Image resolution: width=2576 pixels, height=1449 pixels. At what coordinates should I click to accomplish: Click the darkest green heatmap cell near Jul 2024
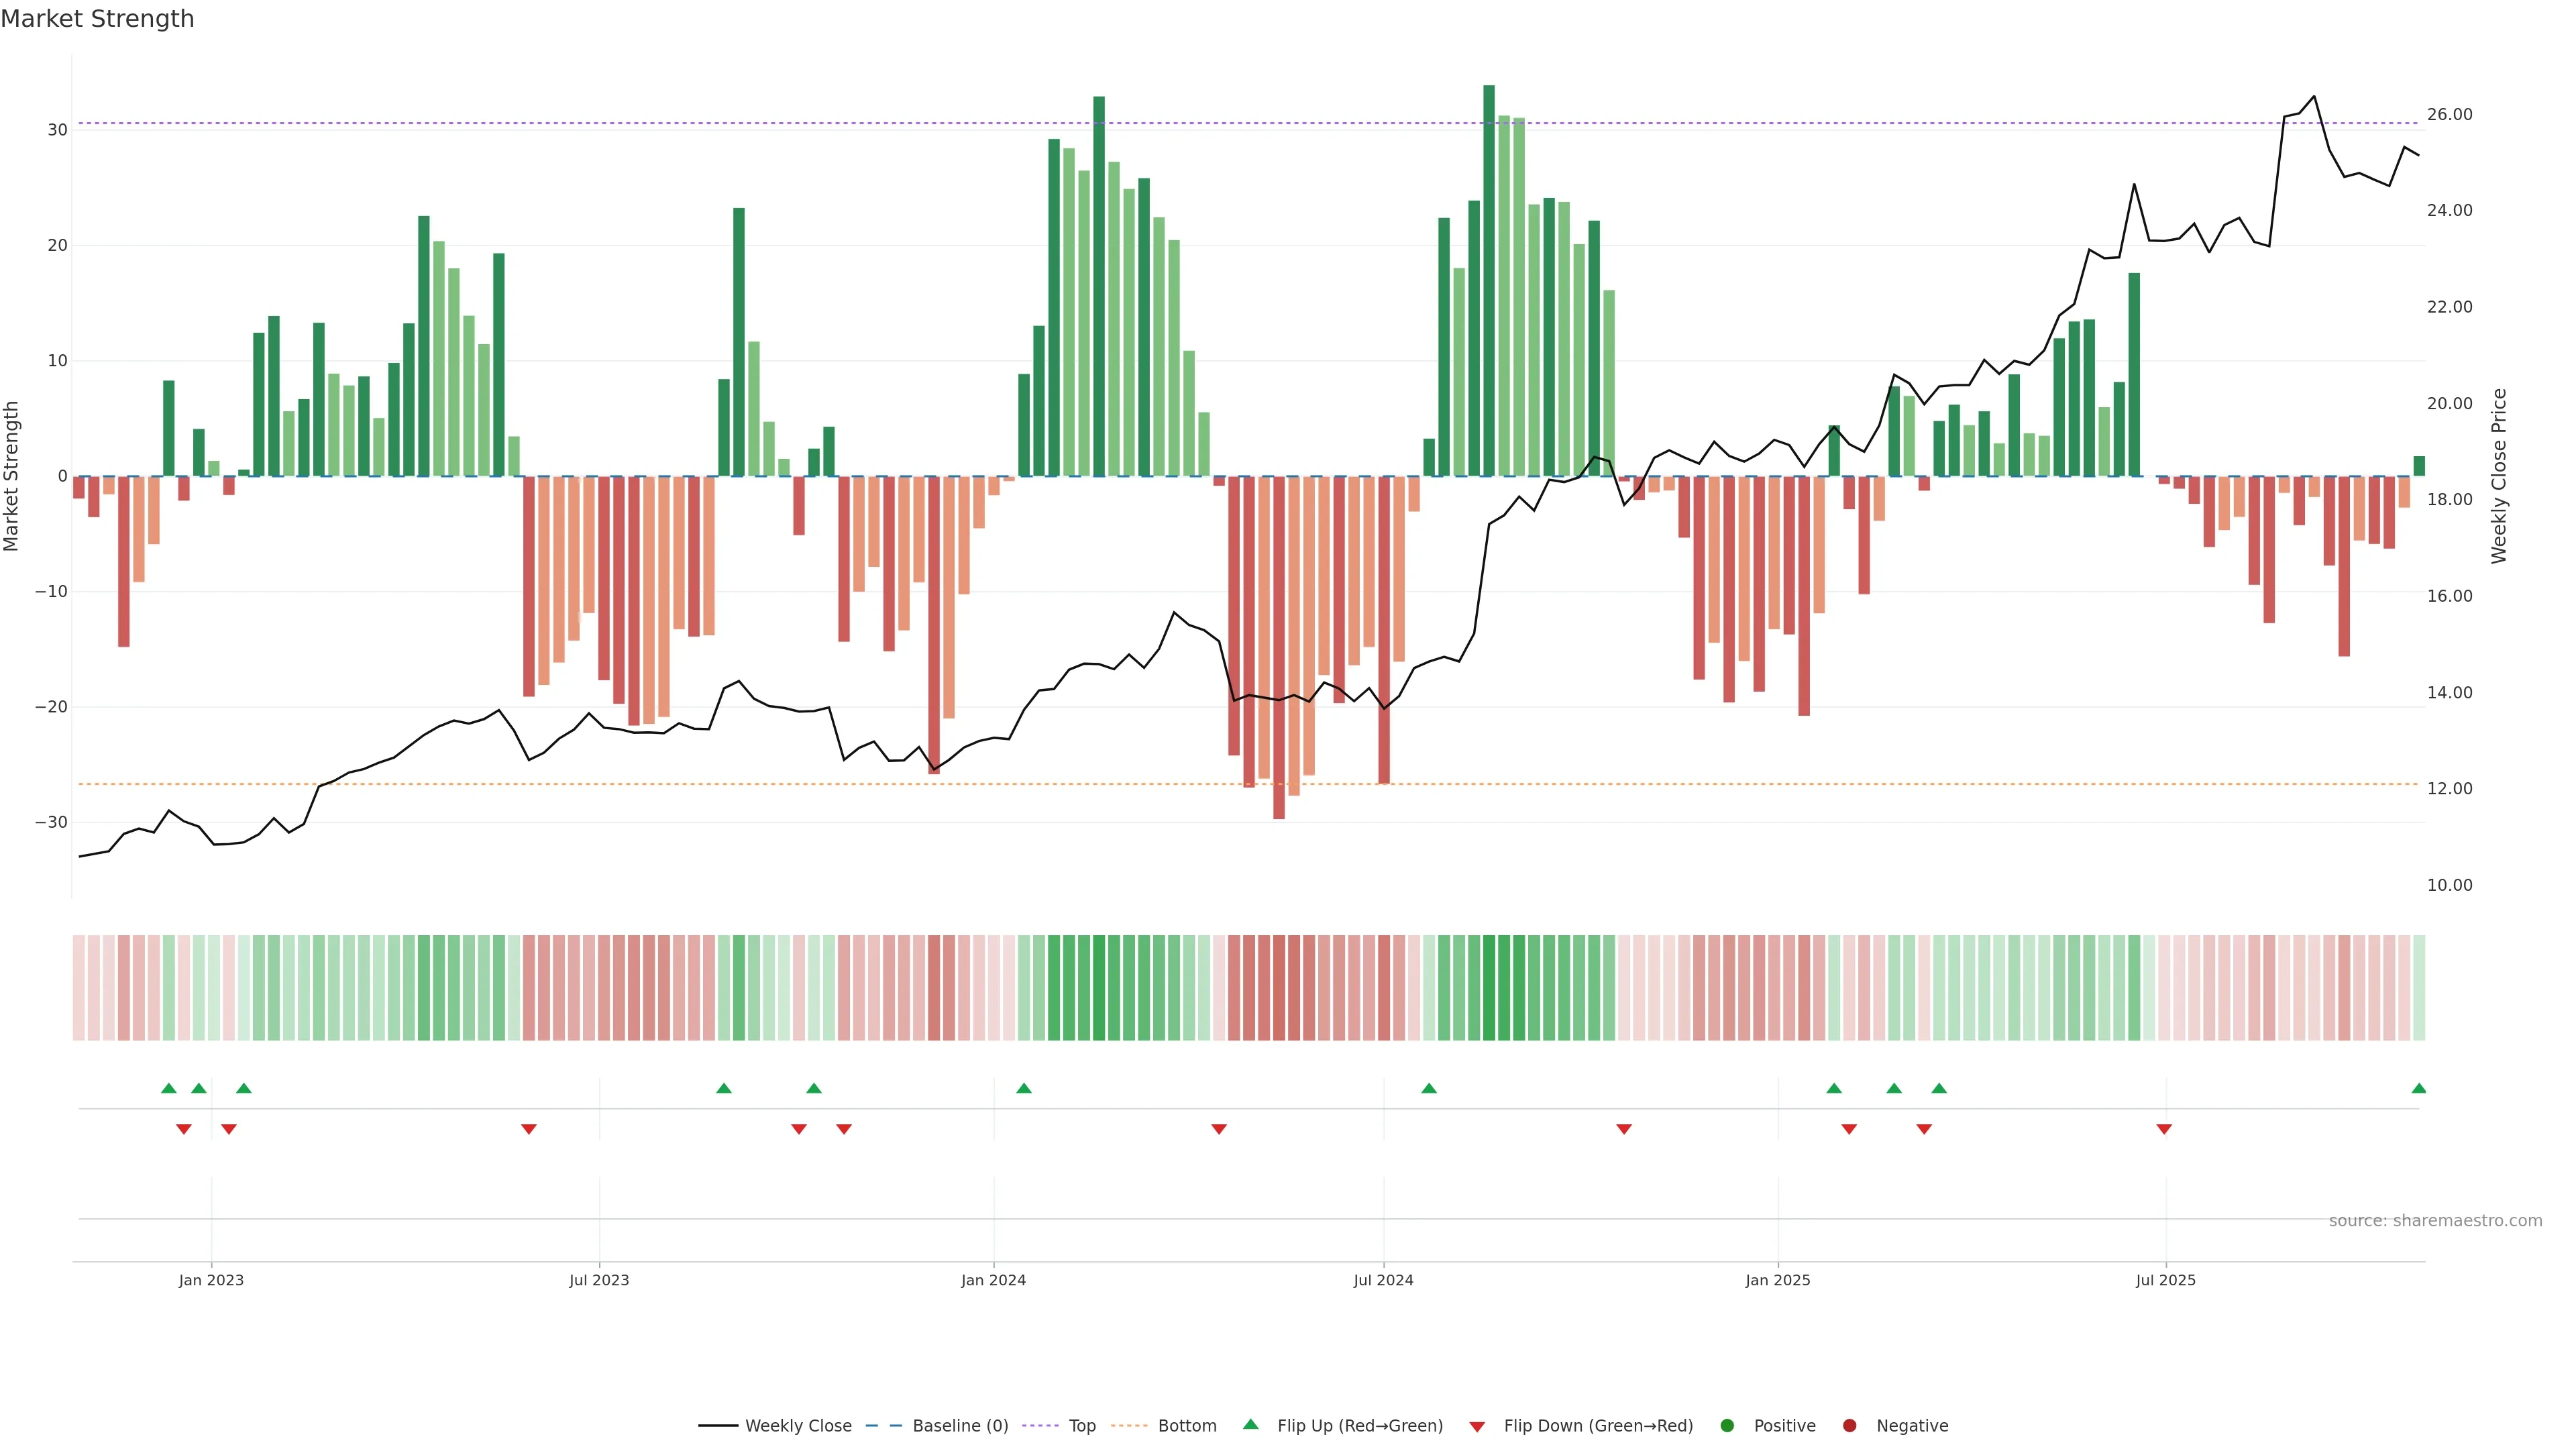[x=1488, y=988]
